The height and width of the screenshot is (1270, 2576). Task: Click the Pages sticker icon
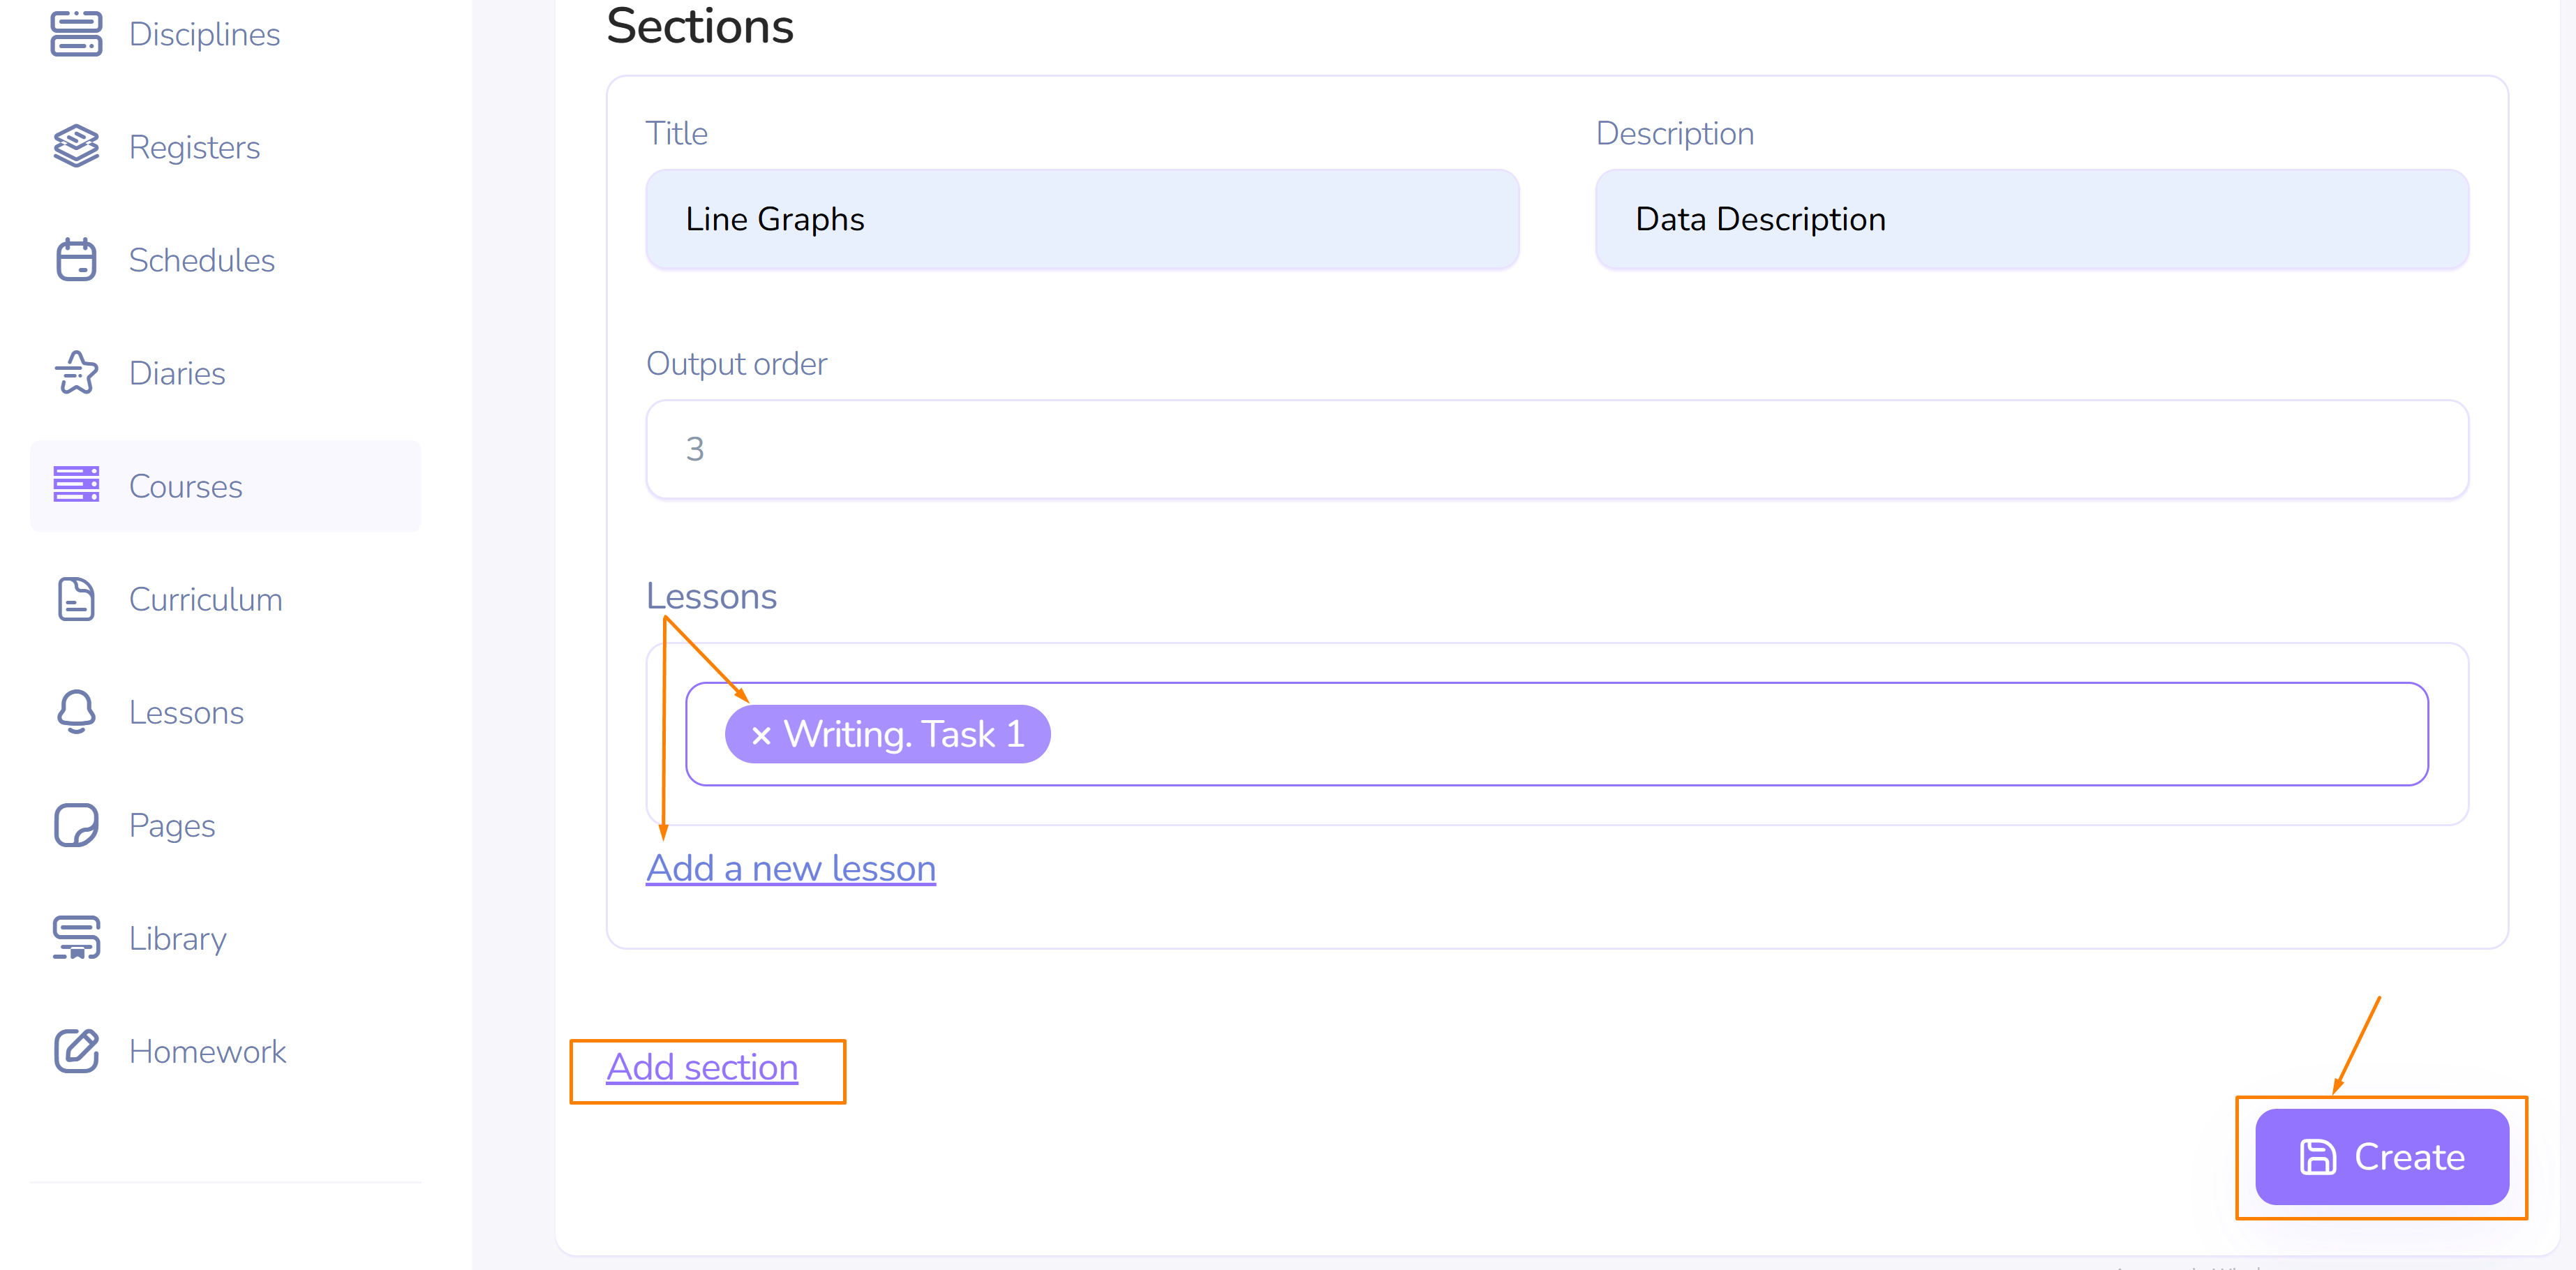[76, 825]
